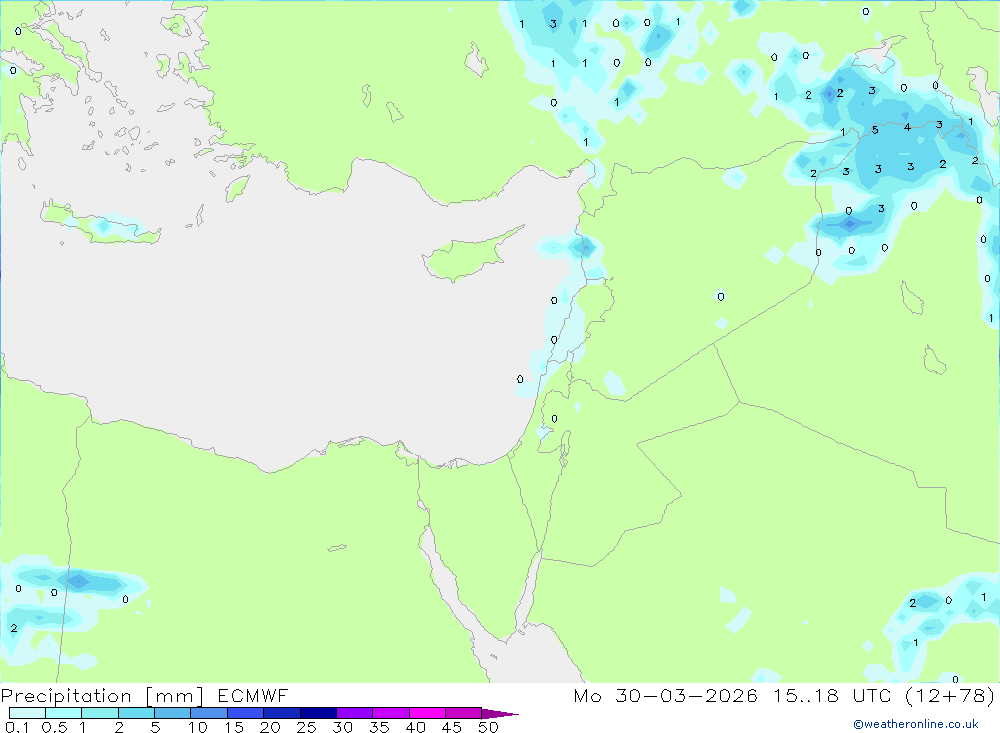1000x733 pixels.
Task: Select the 1–2 mm legend color swatch
Action: pyautogui.click(x=100, y=713)
